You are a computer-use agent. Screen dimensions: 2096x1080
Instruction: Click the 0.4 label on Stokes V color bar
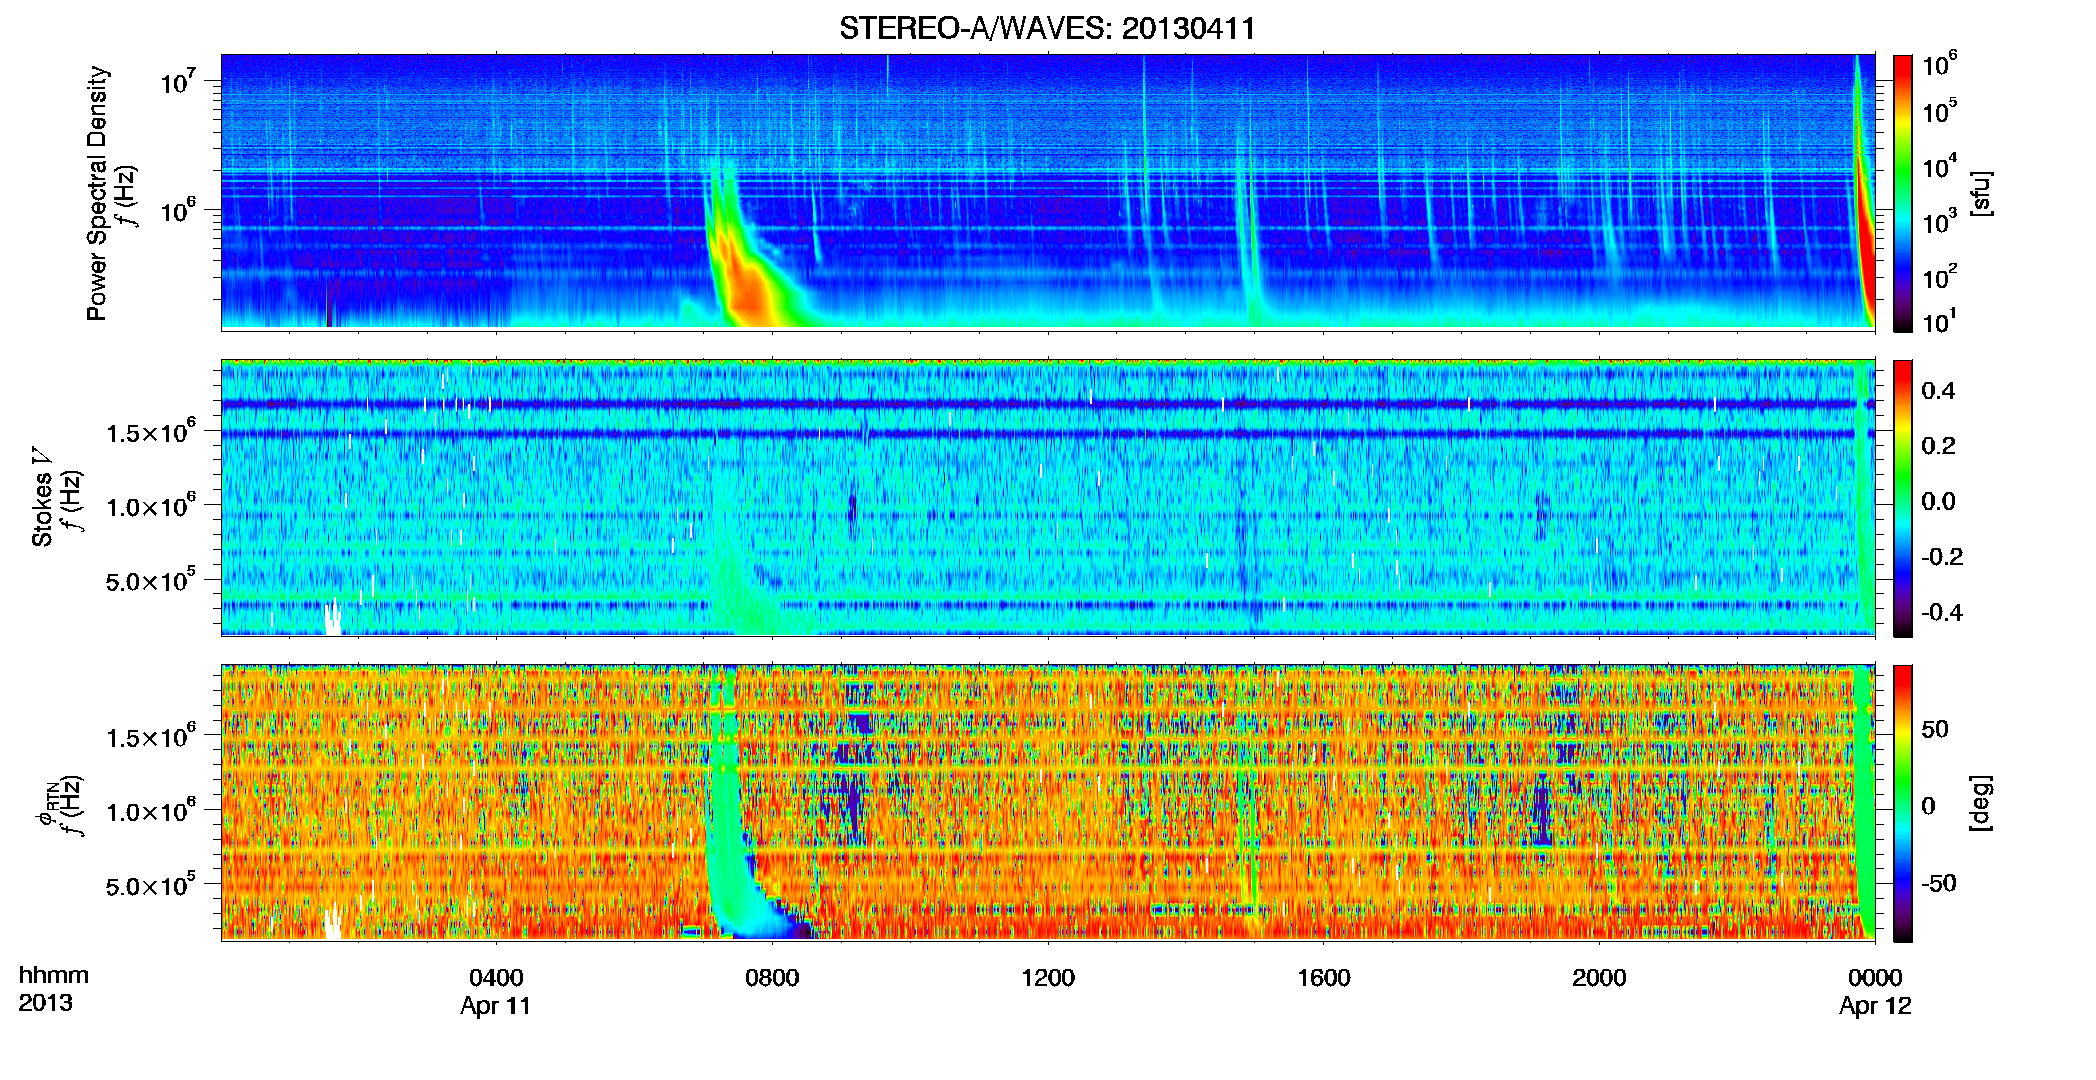1938,391
